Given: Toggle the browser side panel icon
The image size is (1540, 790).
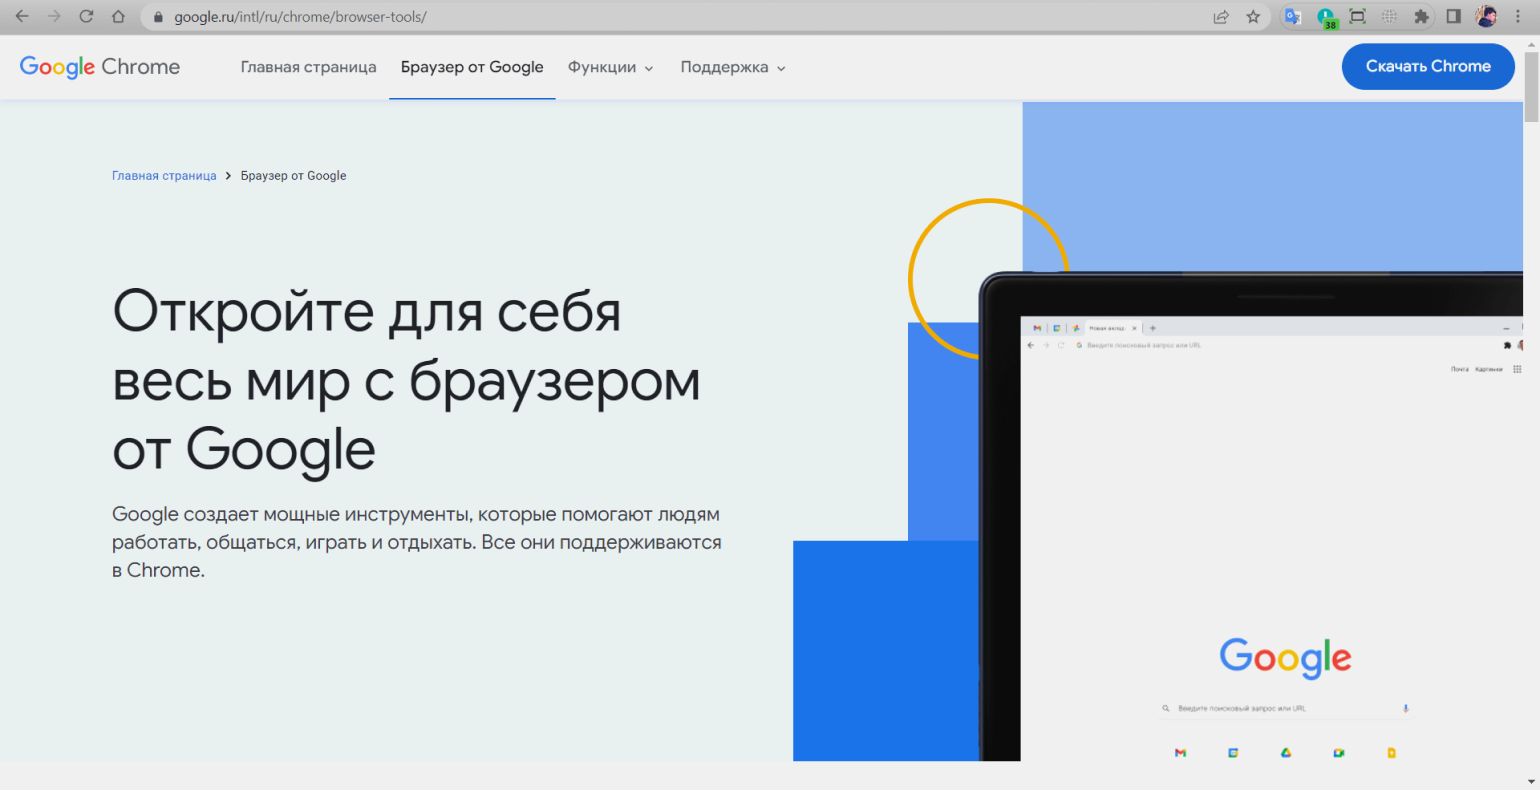Looking at the screenshot, I should [1454, 17].
